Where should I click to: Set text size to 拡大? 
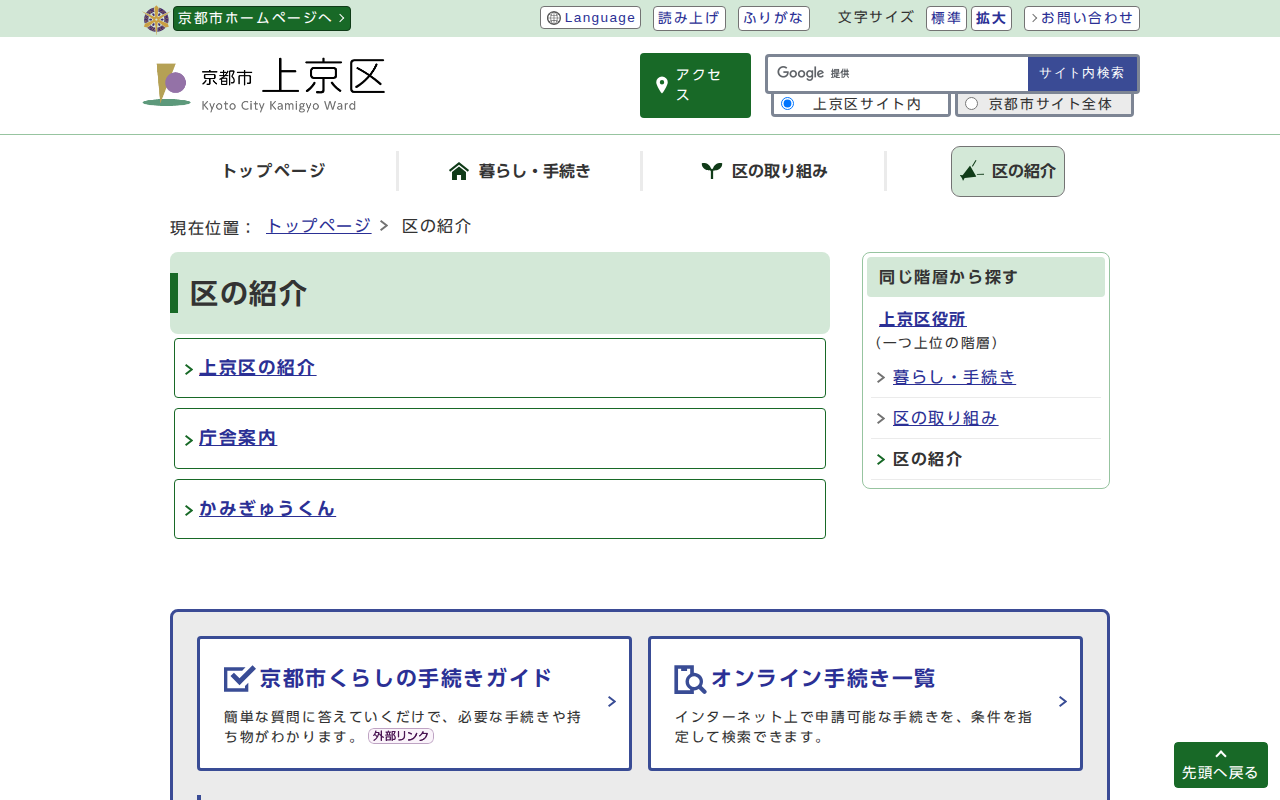(x=991, y=18)
